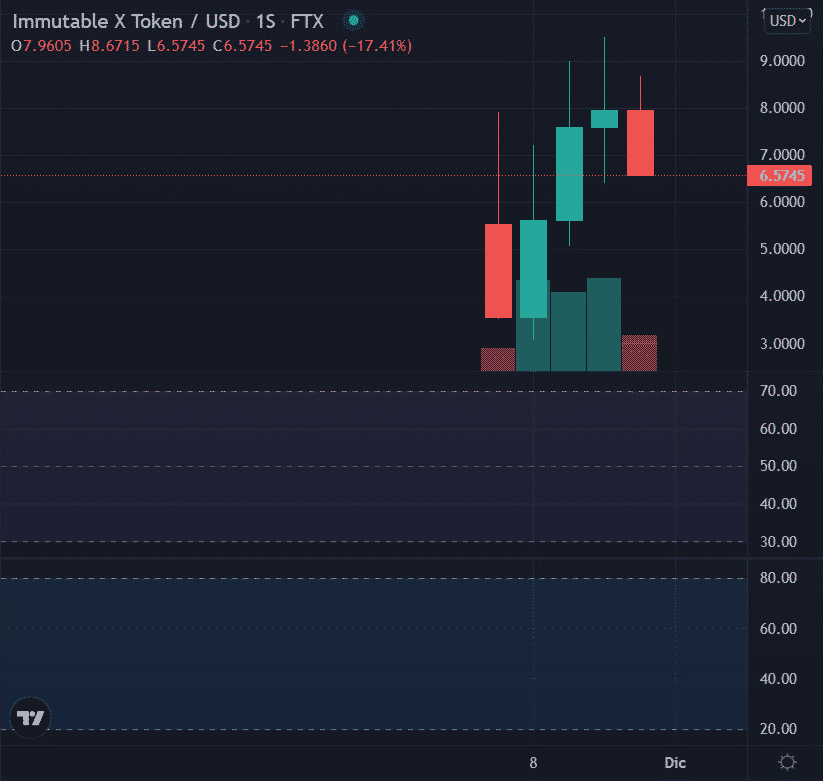
Task: Select the FTX exchange label
Action: [308, 20]
